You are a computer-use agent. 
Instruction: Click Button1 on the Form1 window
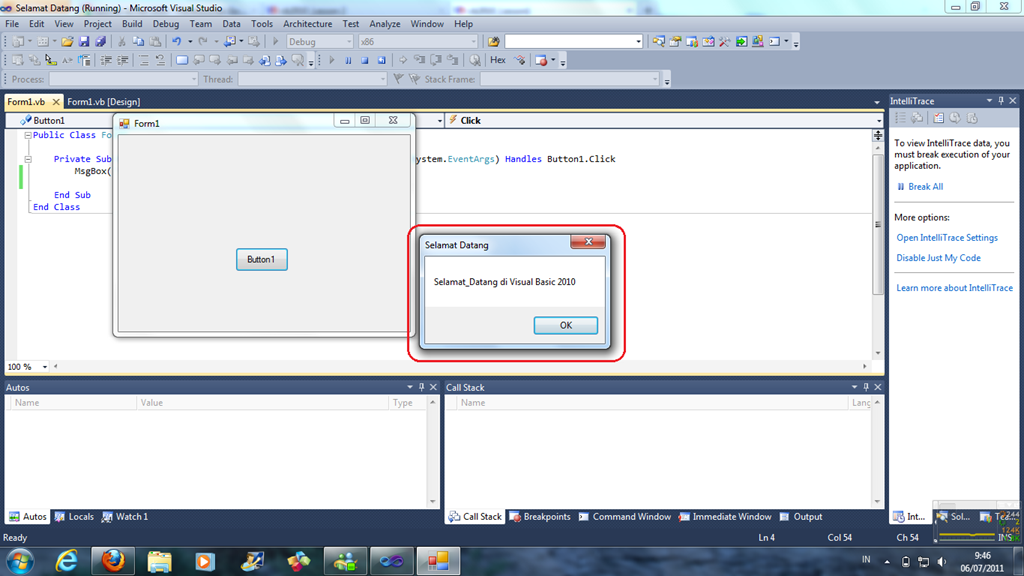coord(261,259)
